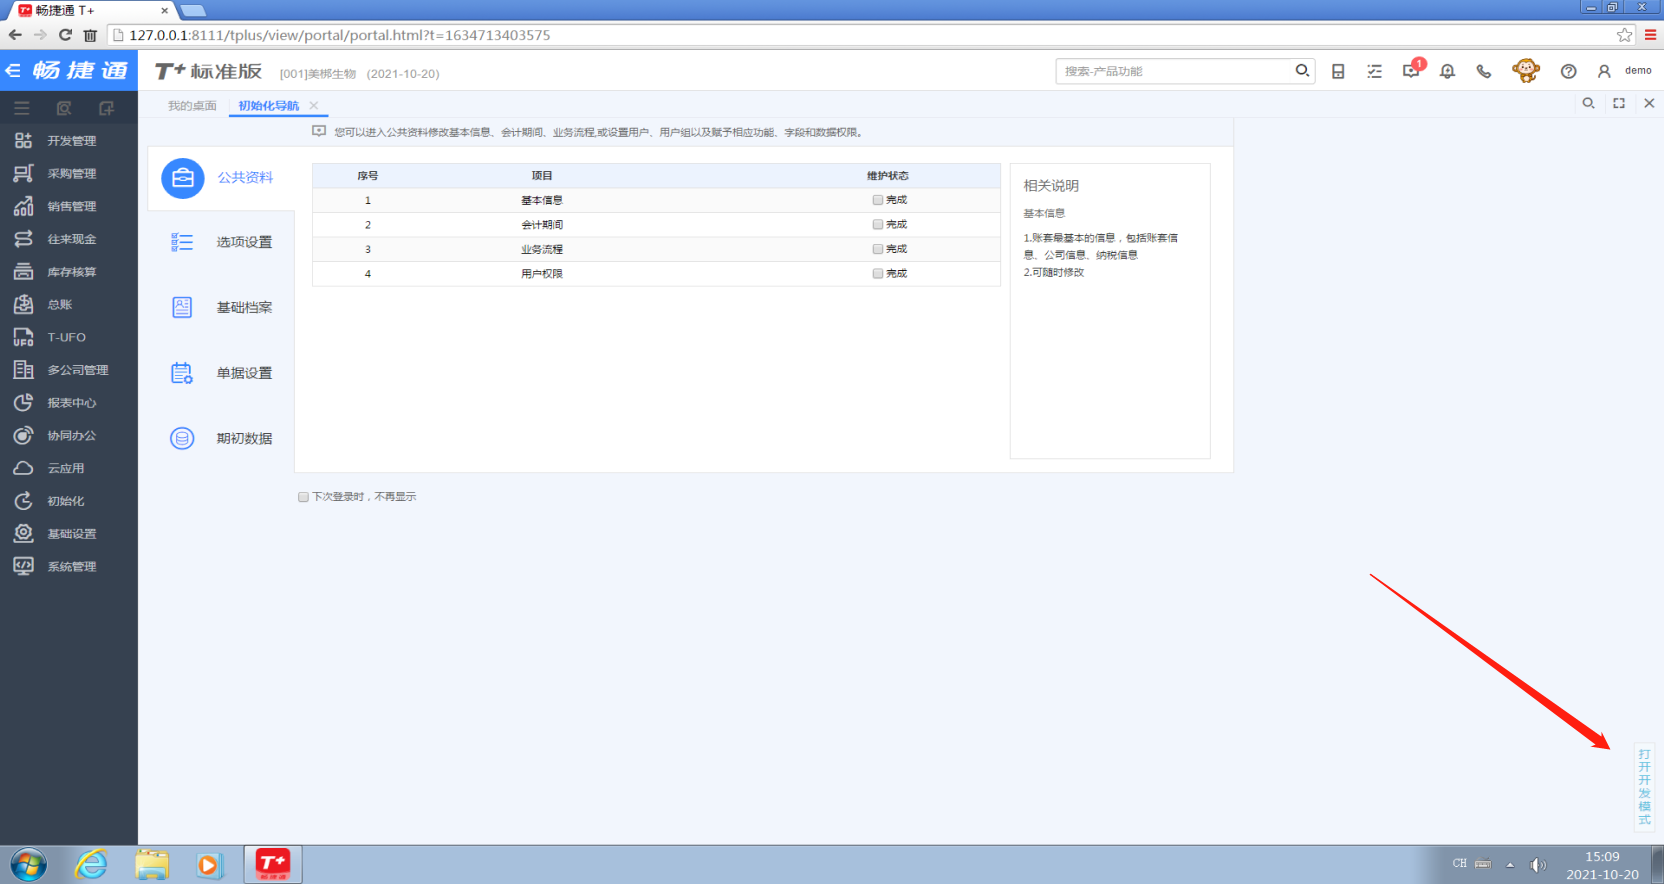This screenshot has width=1664, height=884.
Task: Focus the 搜索-产品功能 search field
Action: 1175,71
